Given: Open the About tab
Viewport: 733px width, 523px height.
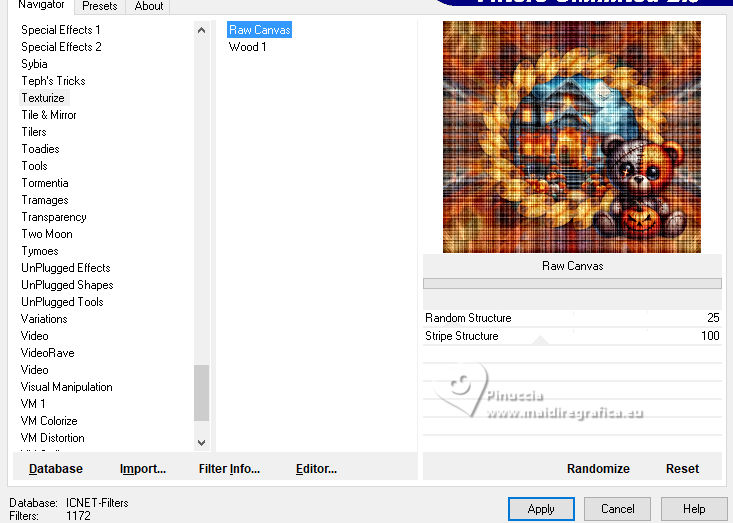Looking at the screenshot, I should pyautogui.click(x=149, y=6).
